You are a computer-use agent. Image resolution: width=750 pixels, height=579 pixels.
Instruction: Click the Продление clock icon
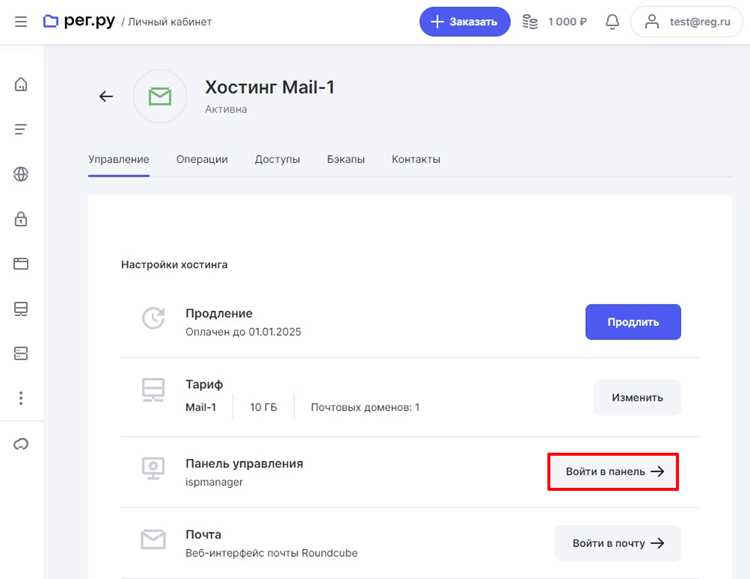click(154, 318)
